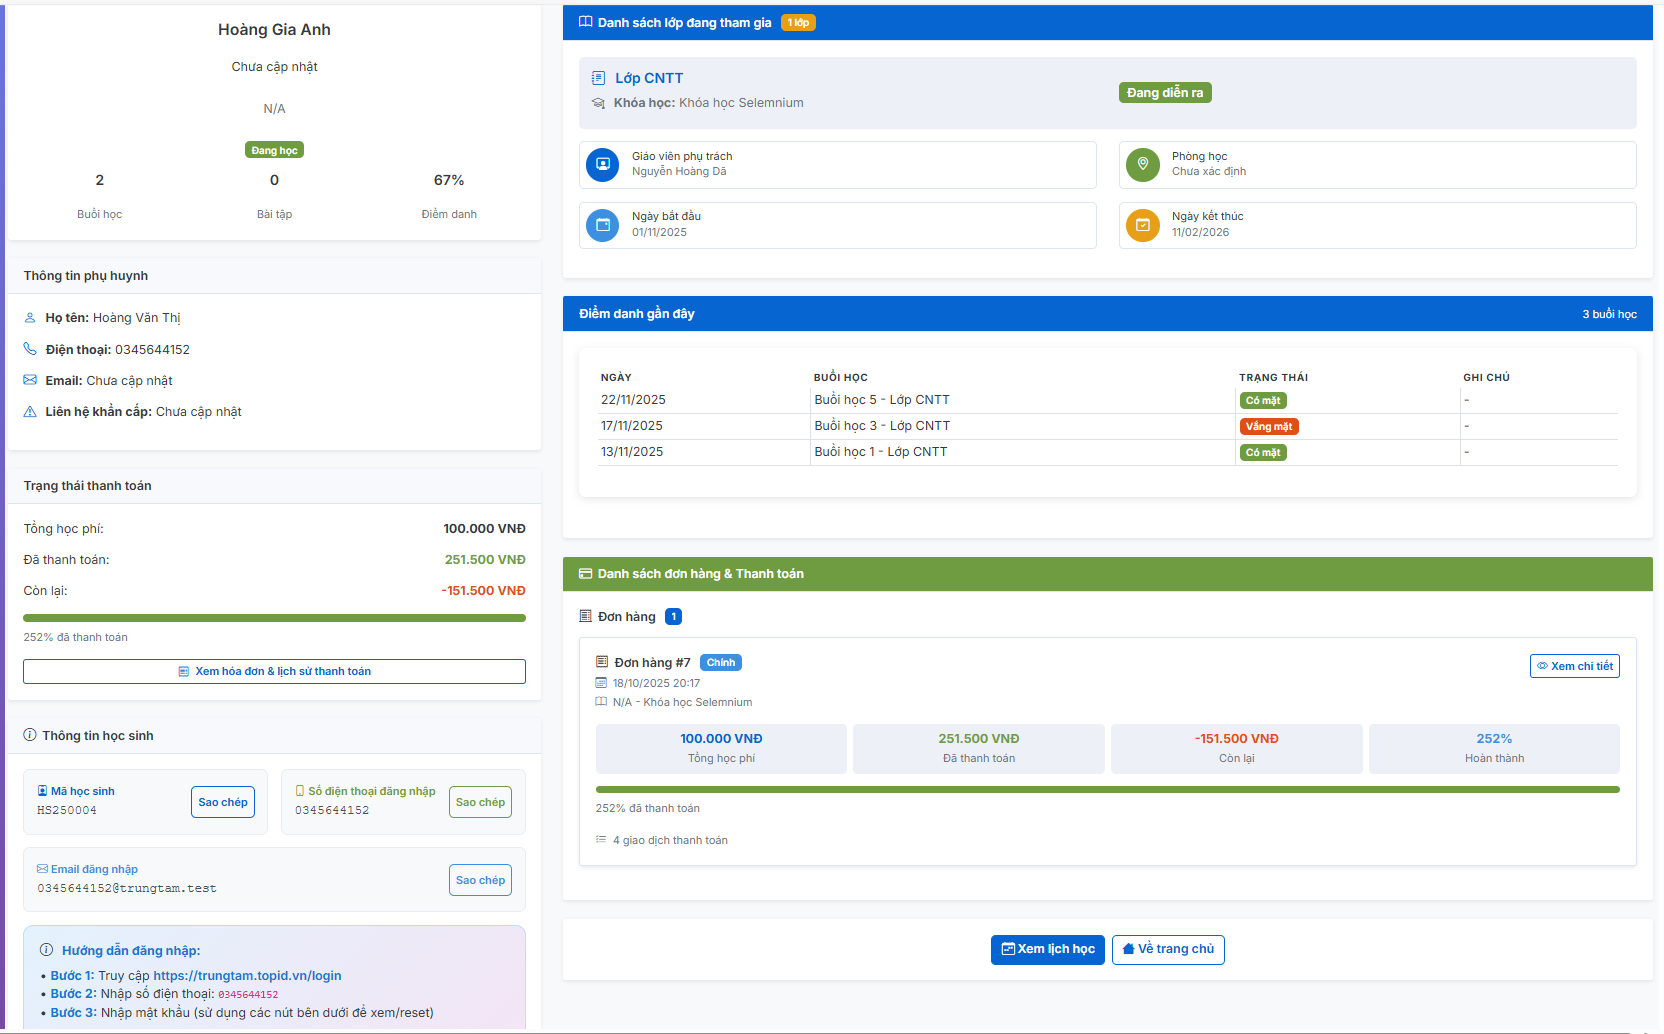1664x1034 pixels.
Task: Copy the login phone number with Sao chép
Action: tap(480, 802)
